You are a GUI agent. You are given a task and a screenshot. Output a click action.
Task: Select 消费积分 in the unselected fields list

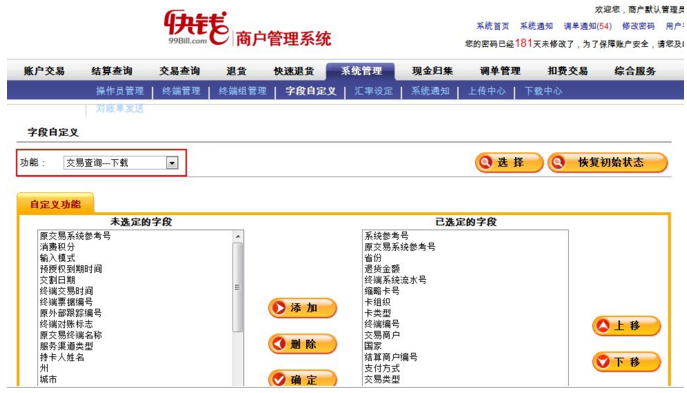[x=57, y=247]
